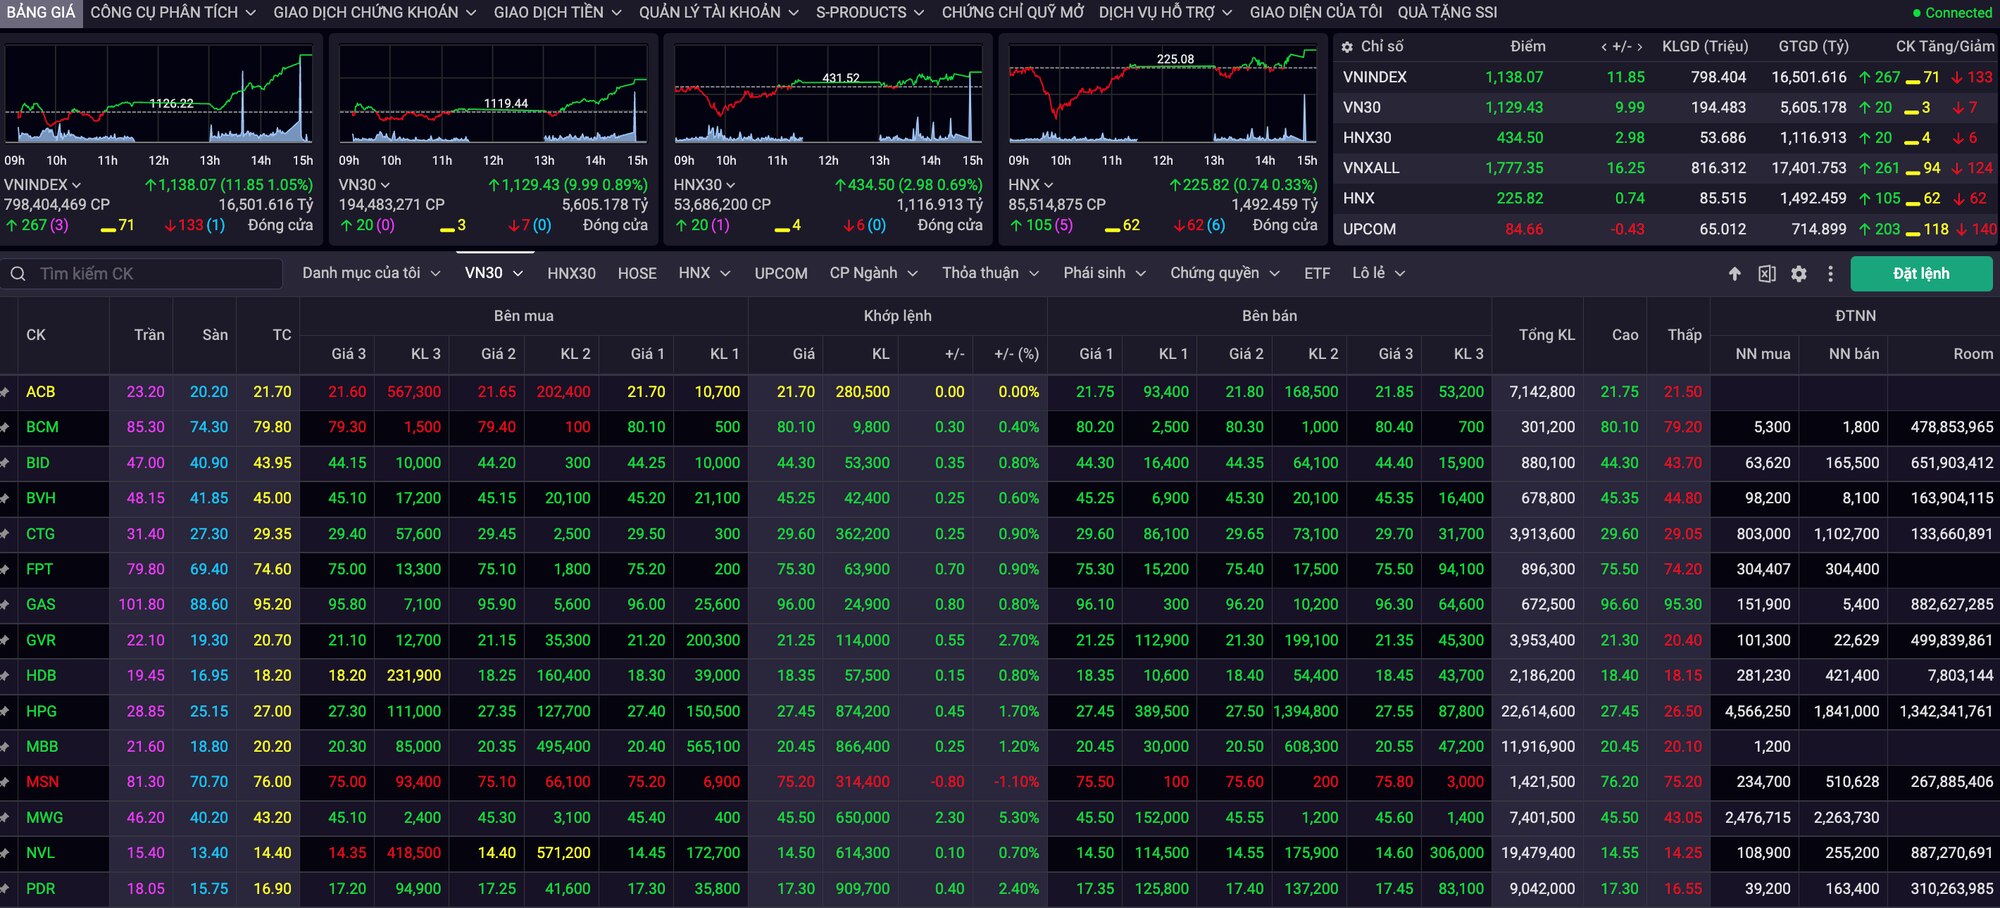Pin the FPT row

point(5,569)
